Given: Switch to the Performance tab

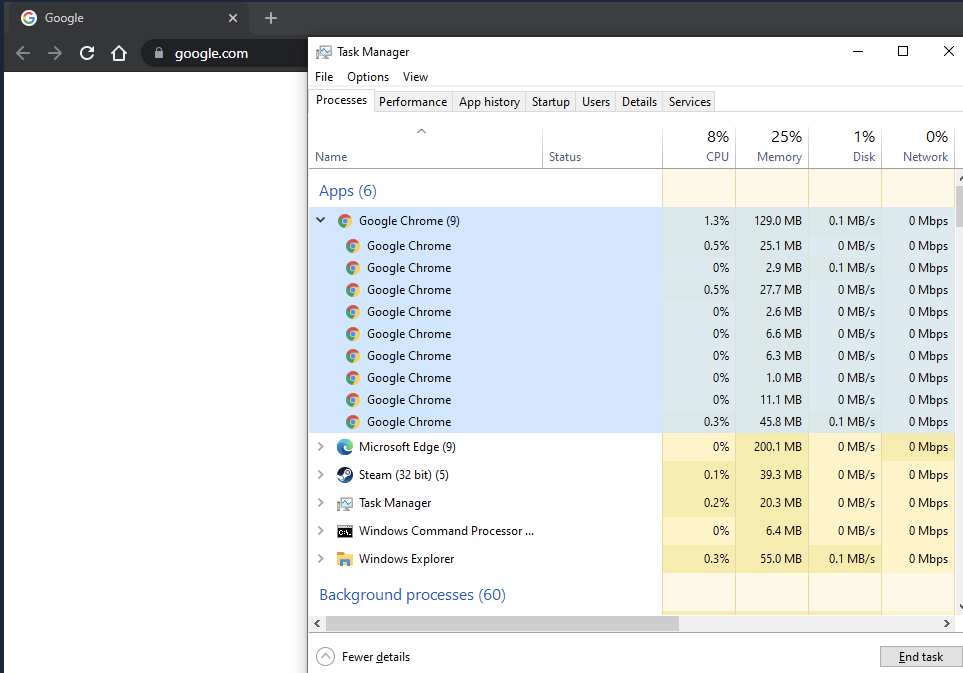Looking at the screenshot, I should point(413,101).
